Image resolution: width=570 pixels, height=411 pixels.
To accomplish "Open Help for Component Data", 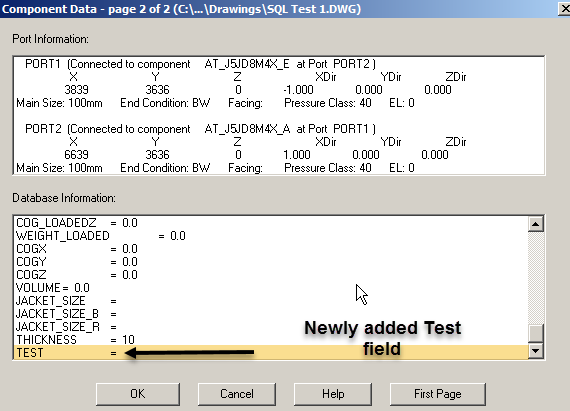I will [333, 394].
